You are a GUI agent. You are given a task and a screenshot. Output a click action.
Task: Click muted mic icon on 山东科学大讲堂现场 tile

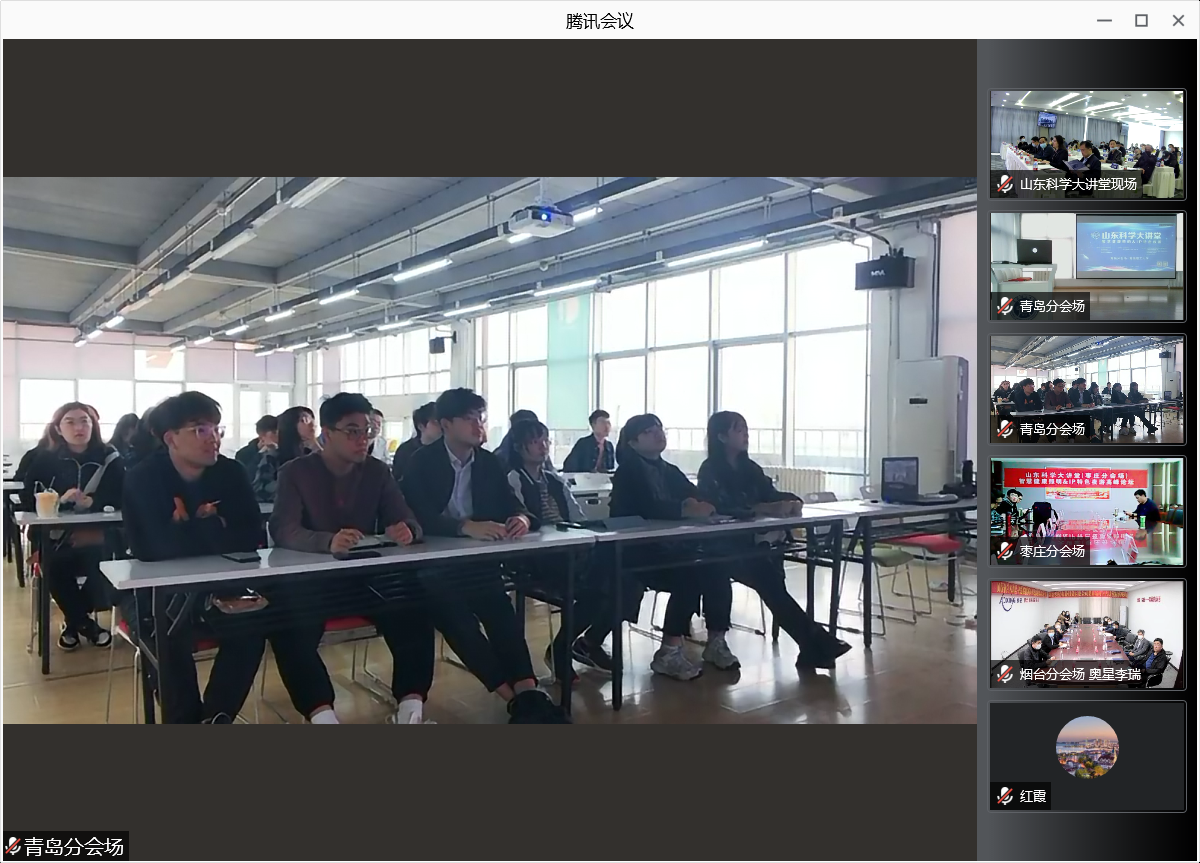(x=1005, y=184)
